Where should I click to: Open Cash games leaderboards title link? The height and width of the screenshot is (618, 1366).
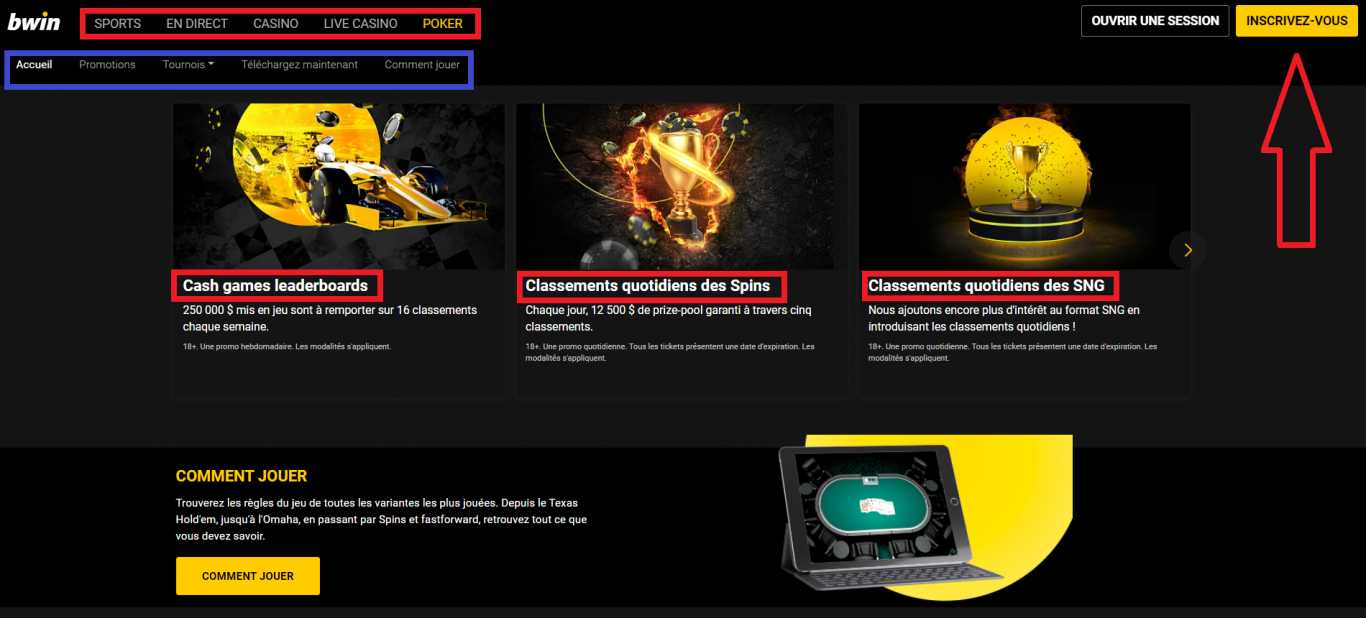coord(275,286)
